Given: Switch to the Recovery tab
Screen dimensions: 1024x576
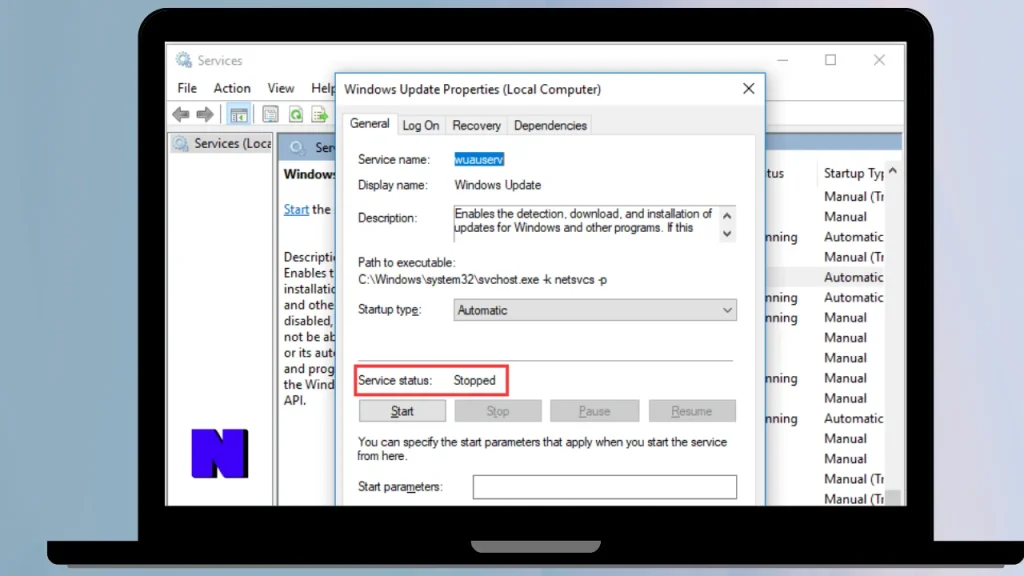Looking at the screenshot, I should click(477, 125).
